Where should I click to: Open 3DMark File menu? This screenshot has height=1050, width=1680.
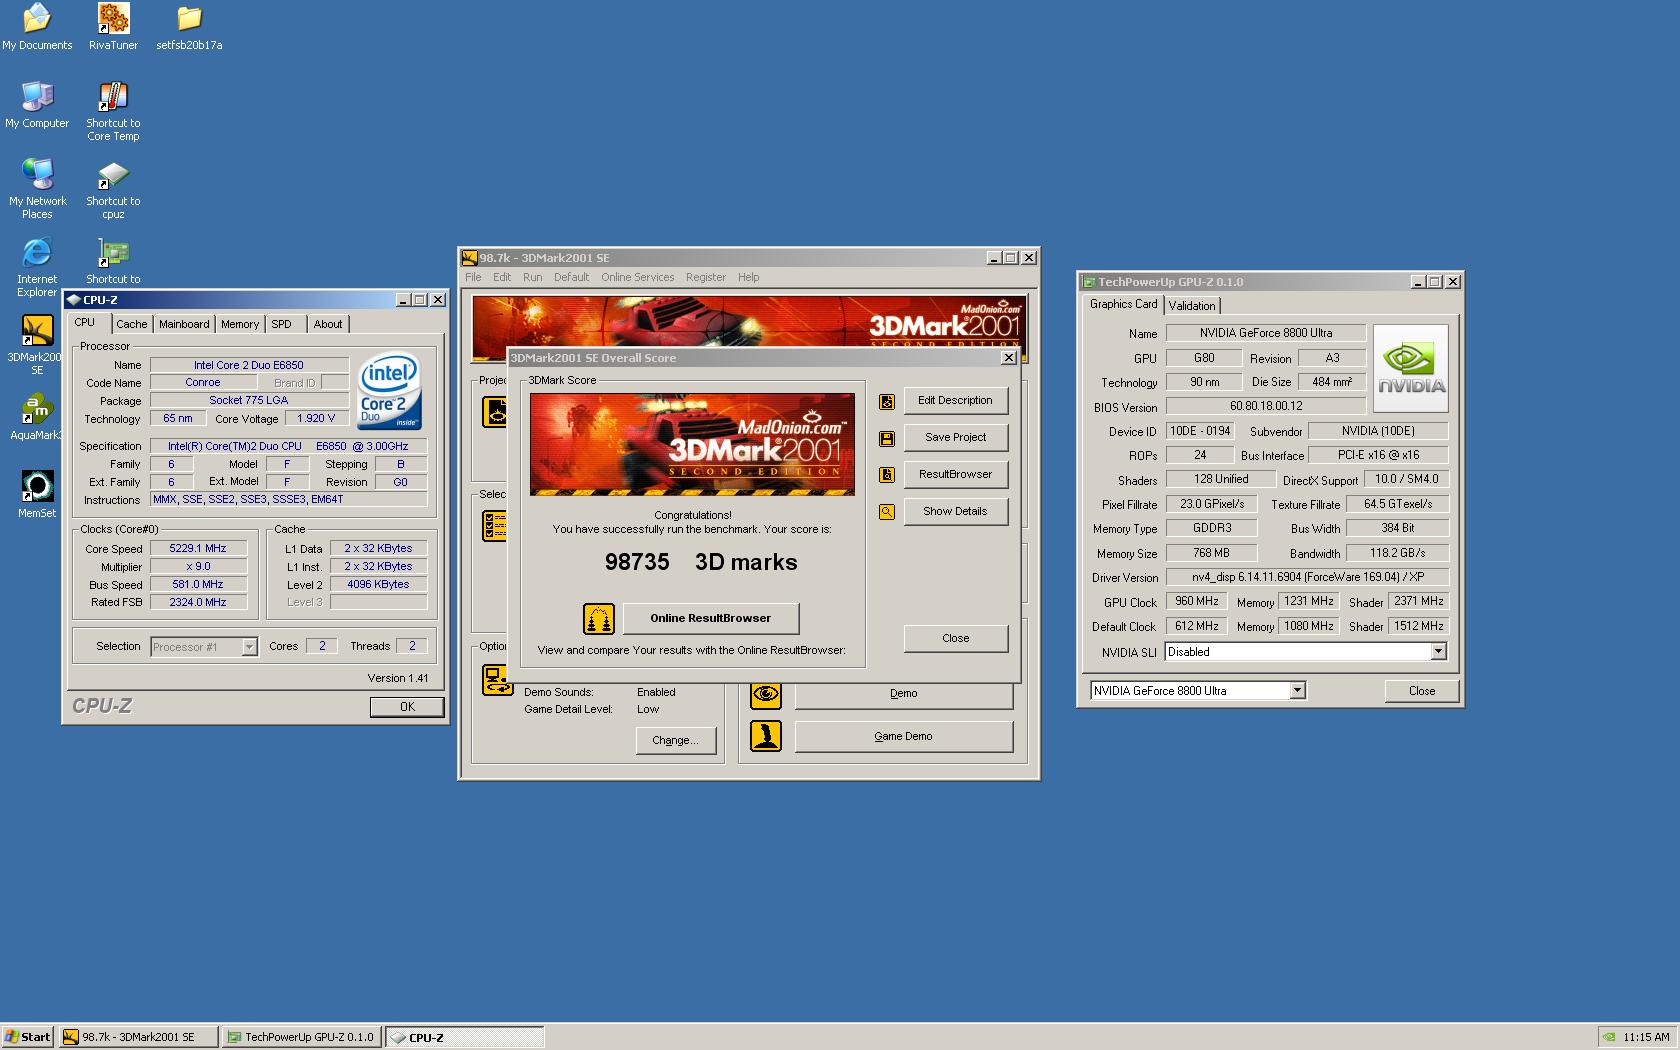[473, 277]
